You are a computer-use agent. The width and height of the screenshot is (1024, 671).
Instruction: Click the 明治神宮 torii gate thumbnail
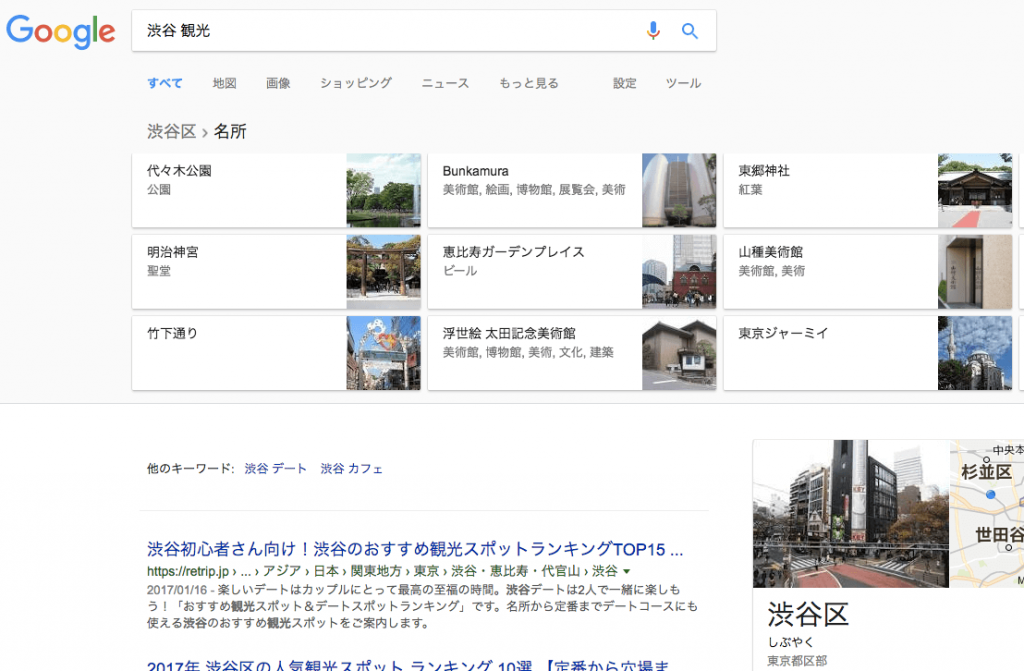coord(384,271)
